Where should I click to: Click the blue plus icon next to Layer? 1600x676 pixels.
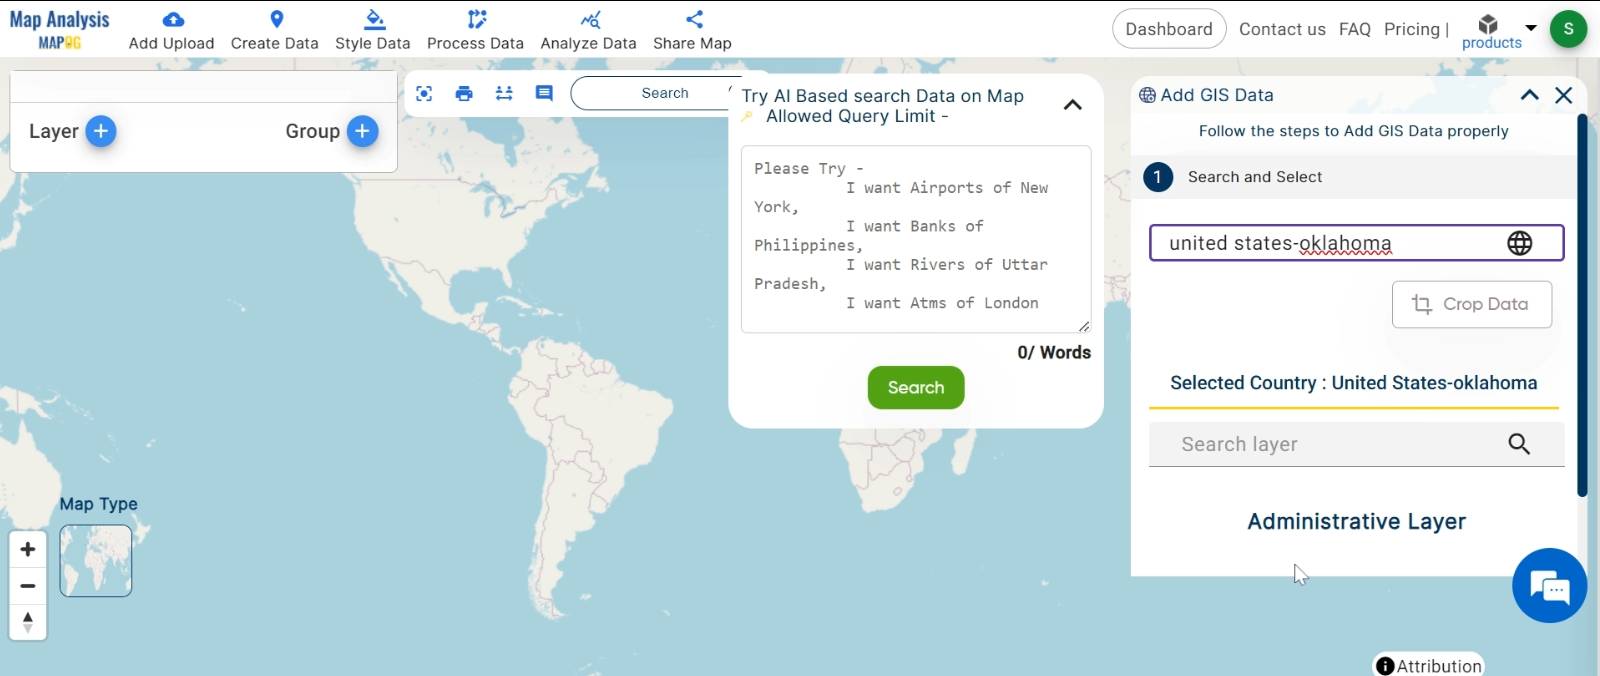coord(101,131)
